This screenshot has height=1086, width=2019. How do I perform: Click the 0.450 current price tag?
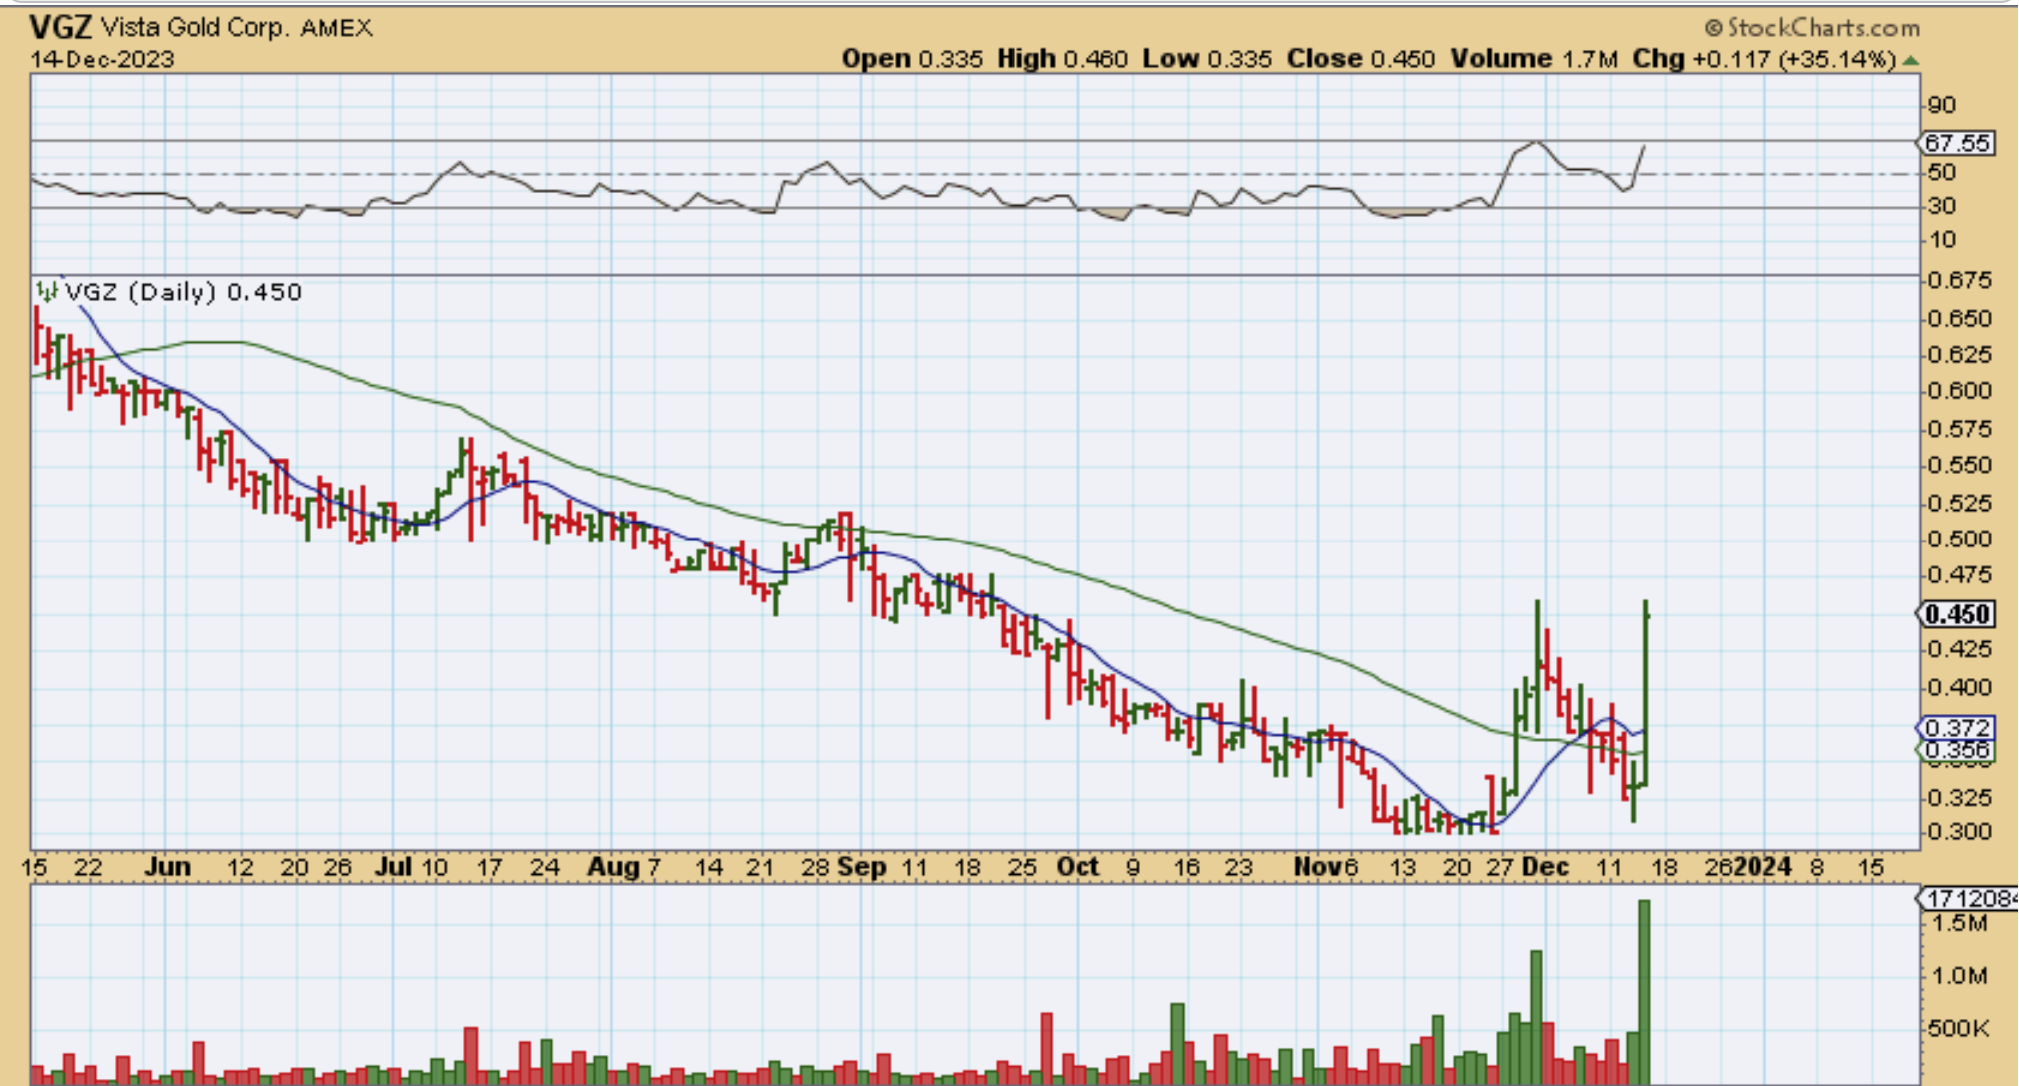tap(1956, 614)
